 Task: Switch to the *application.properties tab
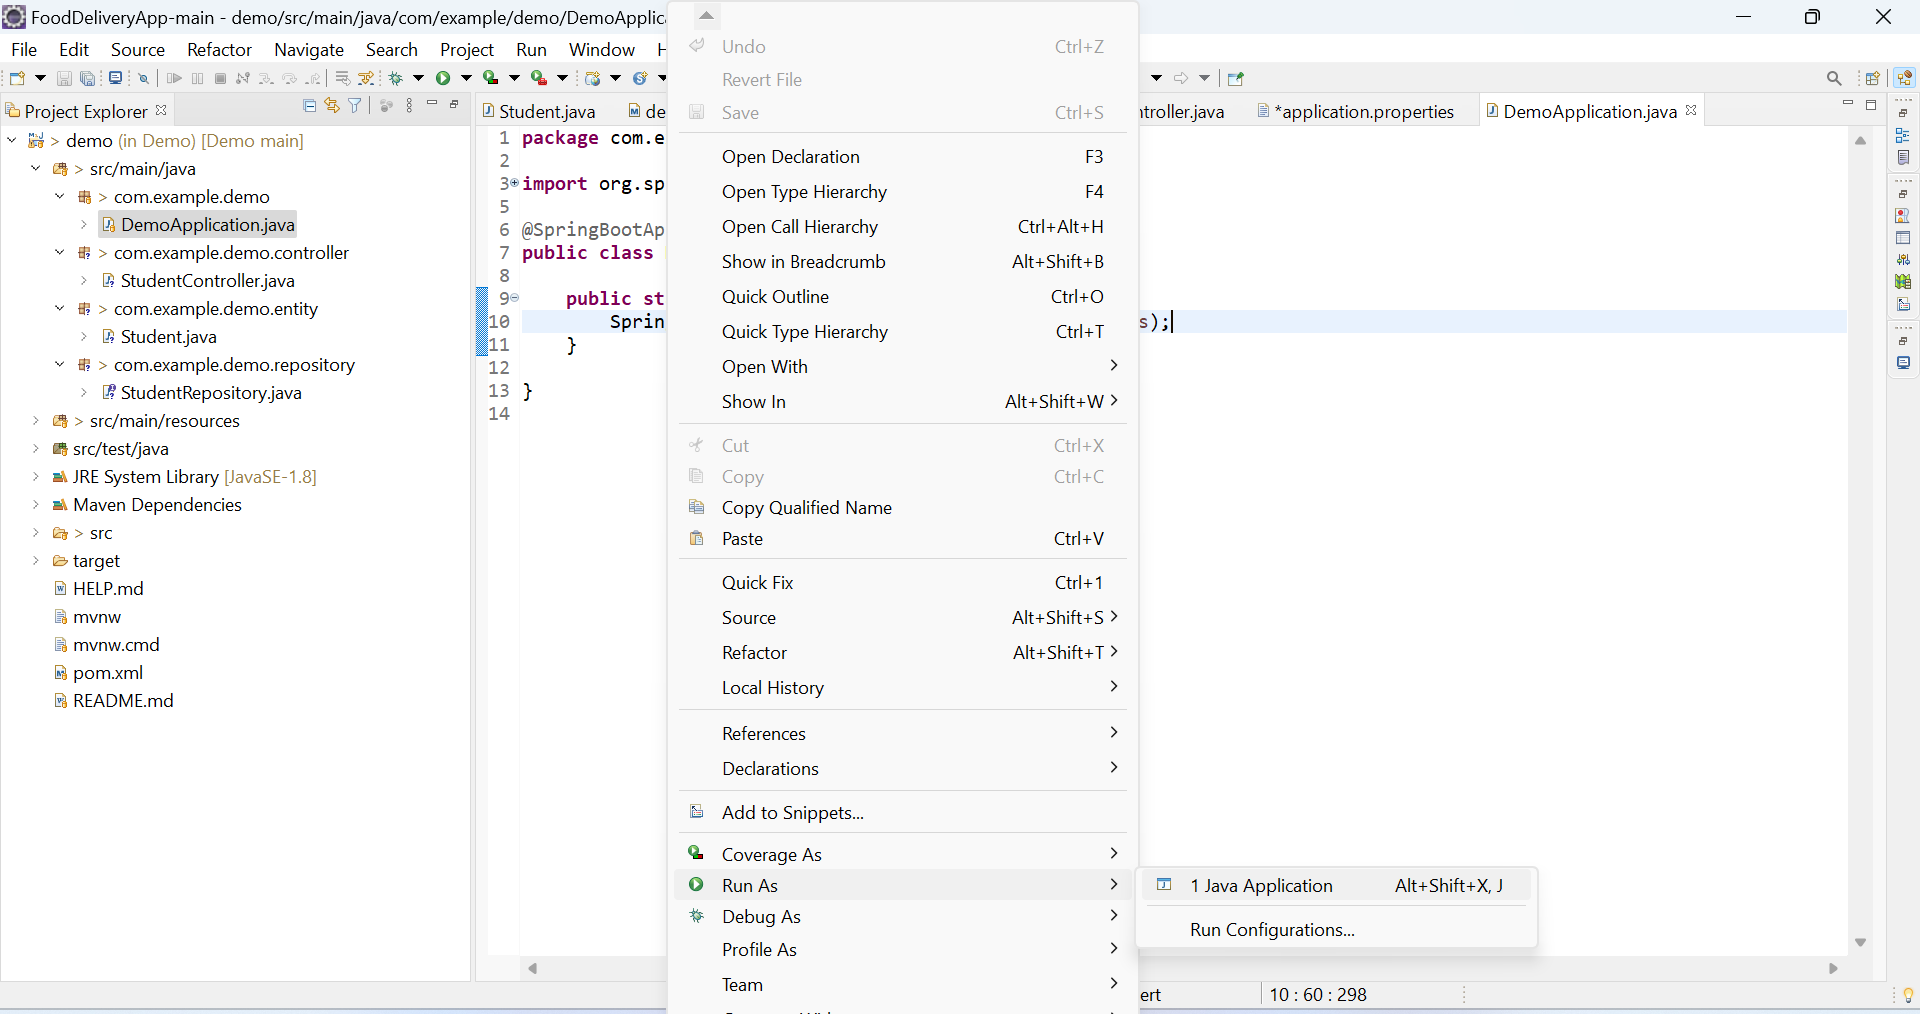1365,111
